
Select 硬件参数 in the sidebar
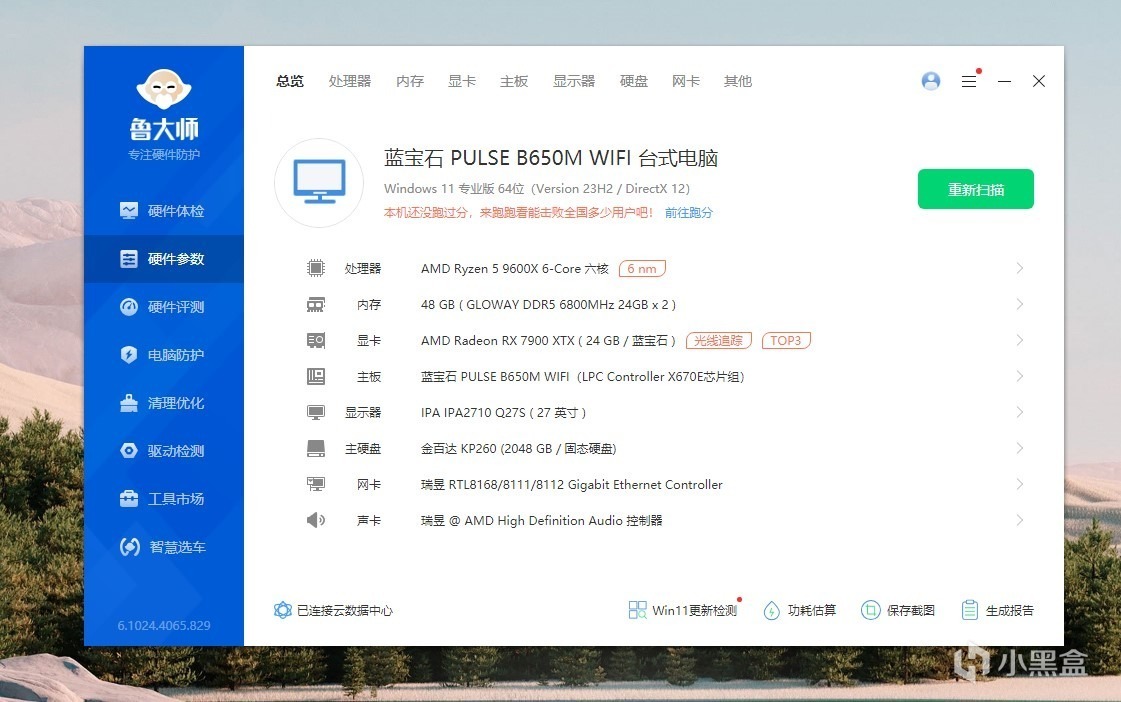(x=164, y=259)
